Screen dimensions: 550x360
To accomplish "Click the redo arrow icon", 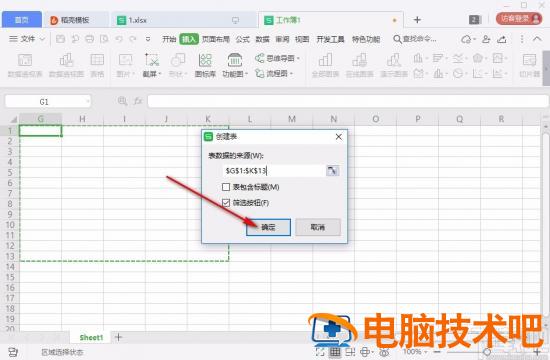I will coord(133,39).
